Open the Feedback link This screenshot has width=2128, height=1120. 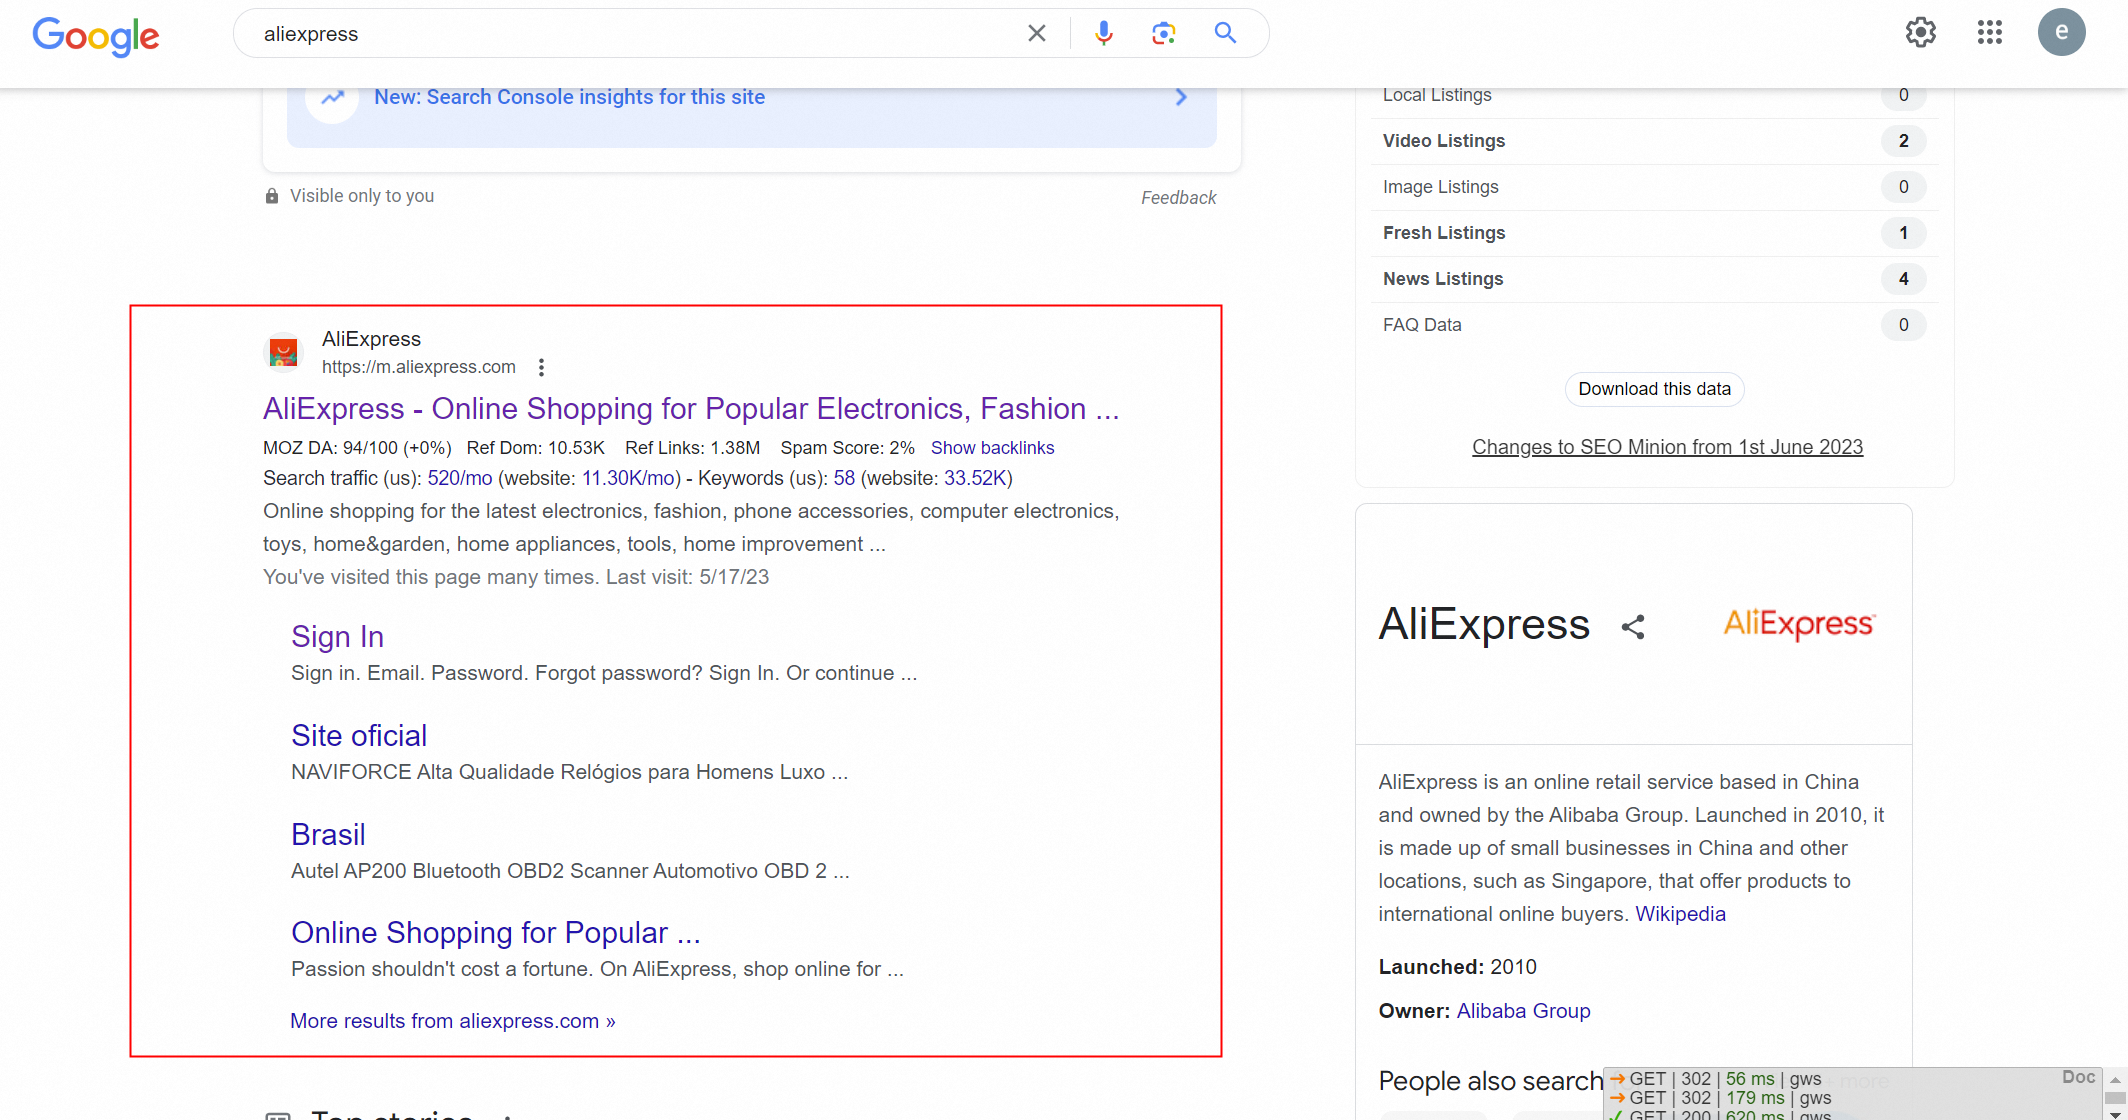[x=1178, y=198]
